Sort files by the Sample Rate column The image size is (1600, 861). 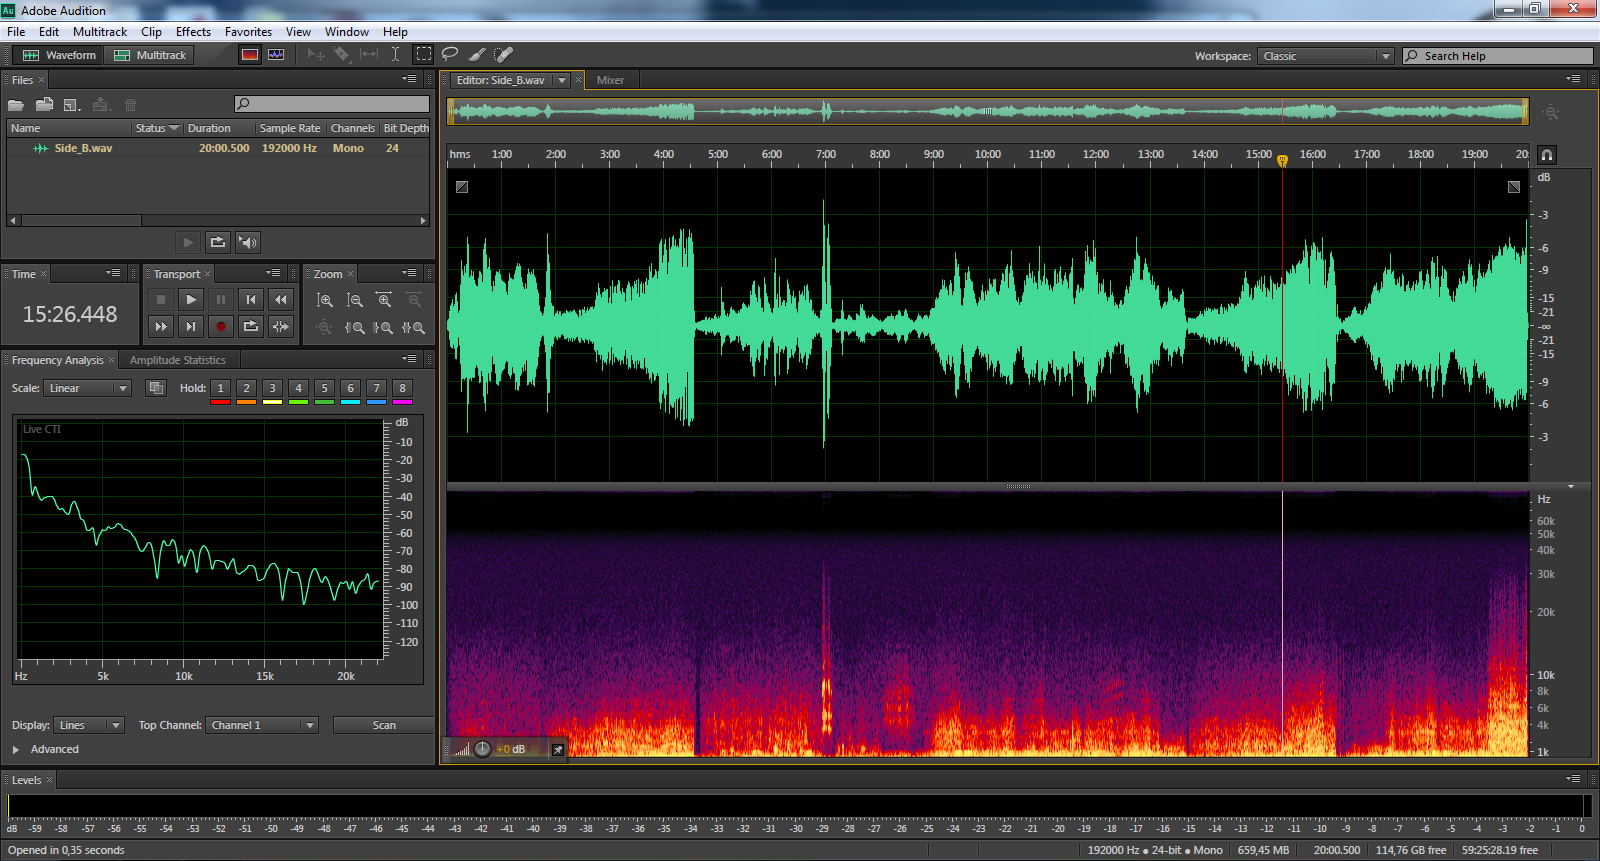[x=290, y=128]
